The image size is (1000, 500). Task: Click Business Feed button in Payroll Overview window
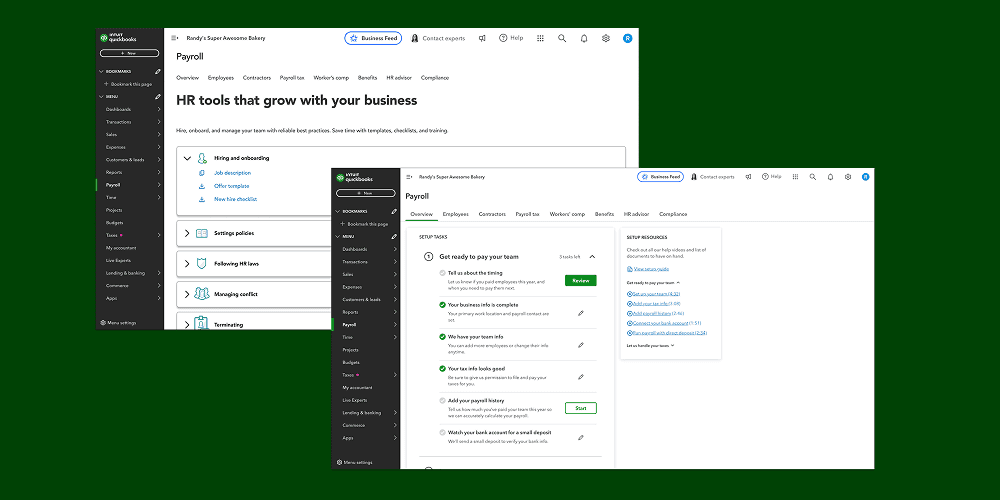[x=661, y=177]
